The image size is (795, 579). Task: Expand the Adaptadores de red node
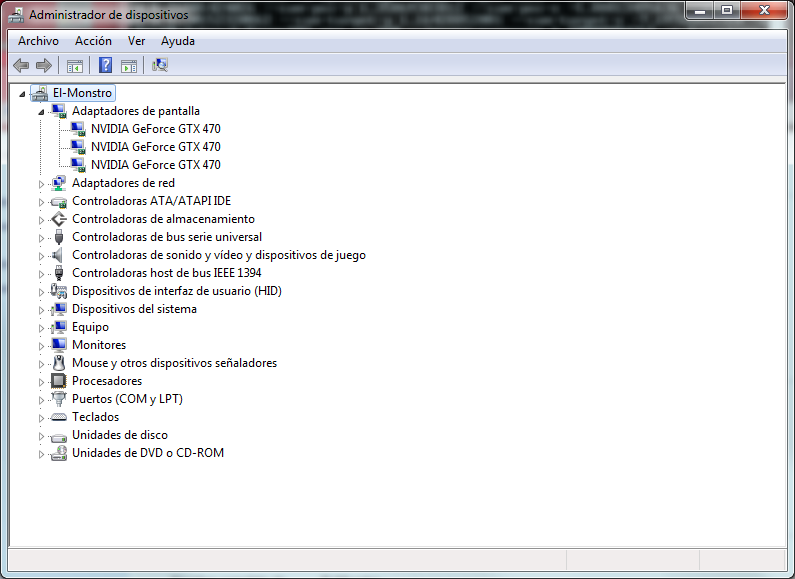tap(41, 184)
